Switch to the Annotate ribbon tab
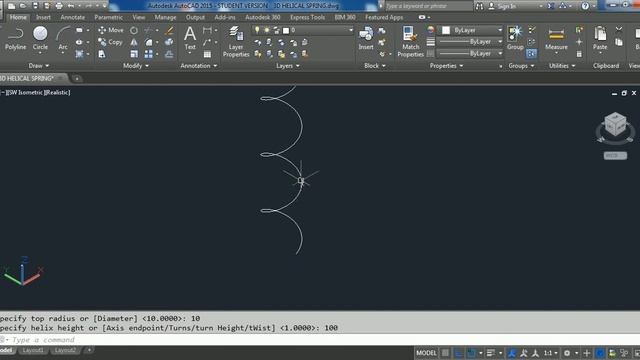 click(x=73, y=18)
